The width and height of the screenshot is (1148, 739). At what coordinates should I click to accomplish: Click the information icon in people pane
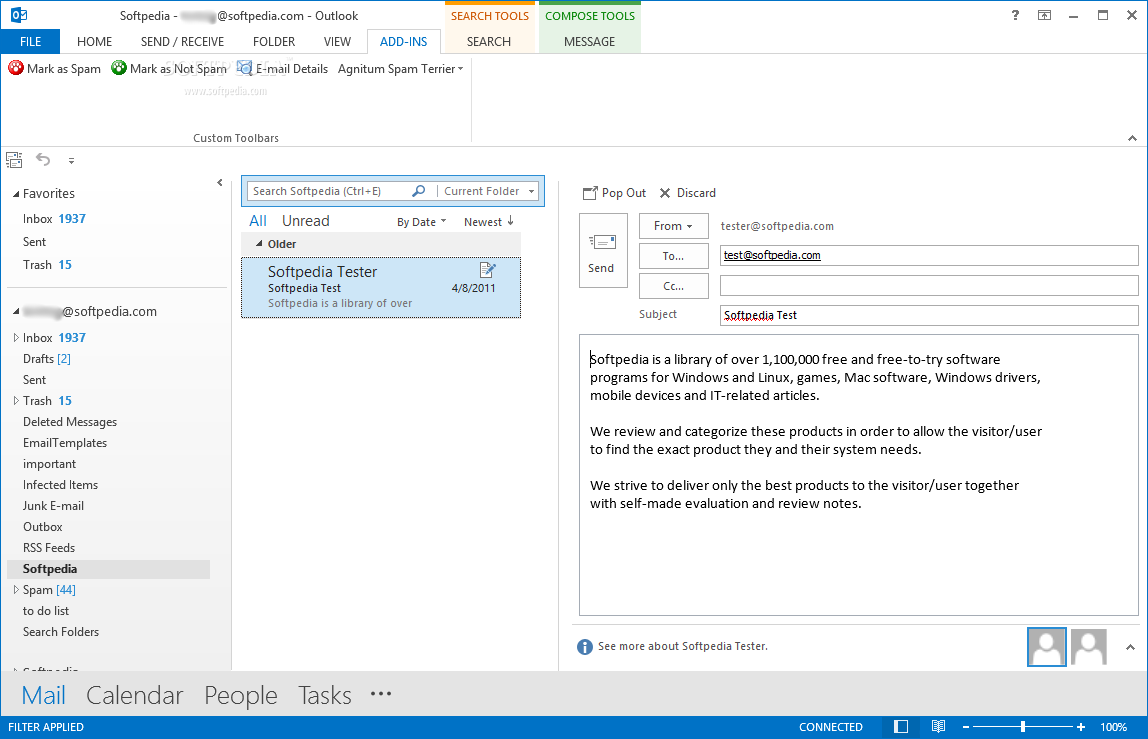coord(584,647)
